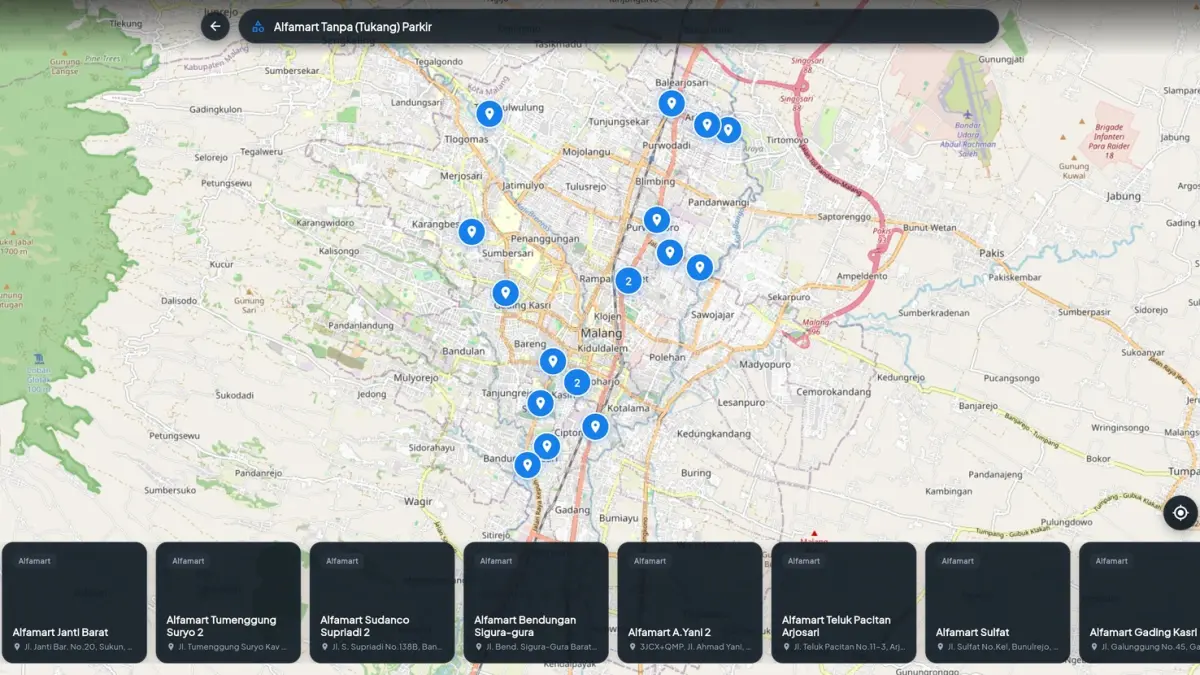Click location pin icon in Bendungan Sigura-gura card

point(479,647)
